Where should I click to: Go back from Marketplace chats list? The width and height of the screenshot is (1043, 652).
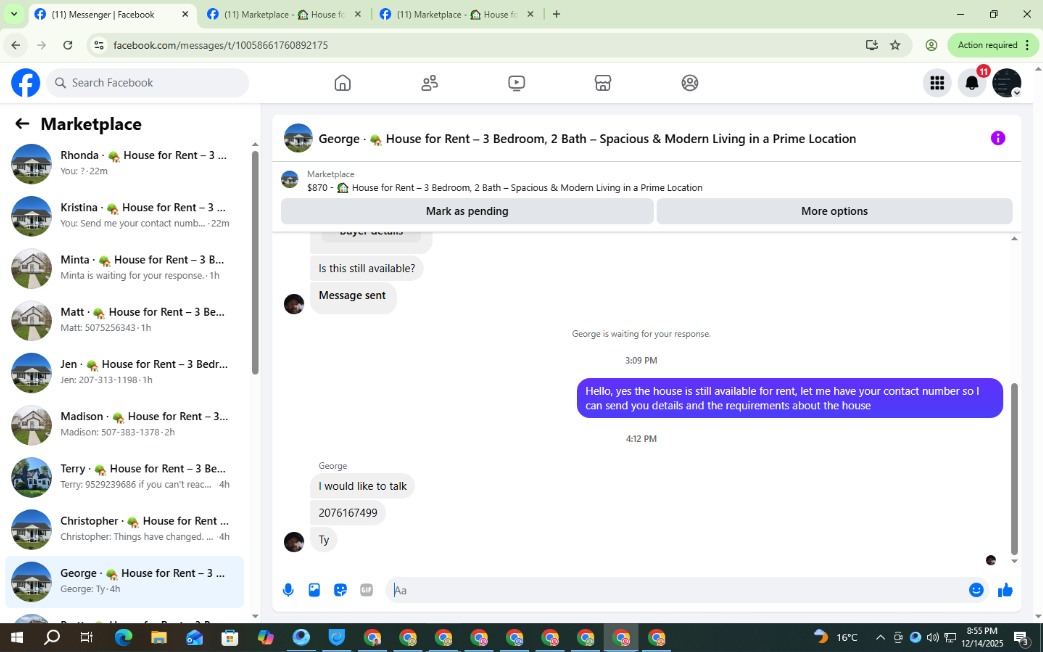[22, 124]
